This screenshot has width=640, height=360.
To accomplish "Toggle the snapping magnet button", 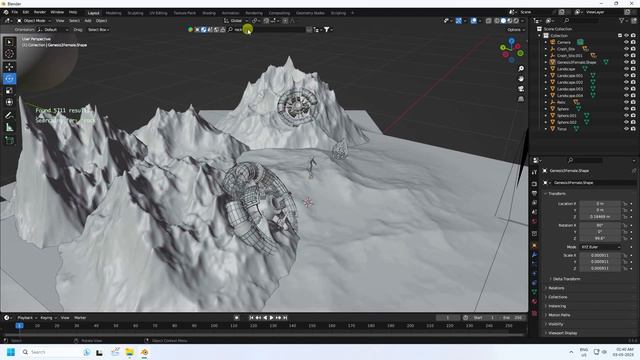I will pyautogui.click(x=266, y=20).
